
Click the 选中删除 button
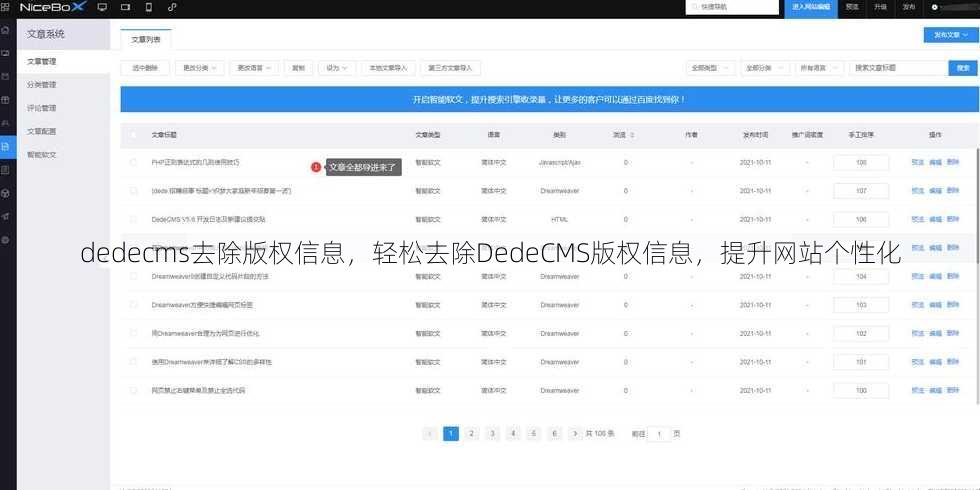[145, 68]
